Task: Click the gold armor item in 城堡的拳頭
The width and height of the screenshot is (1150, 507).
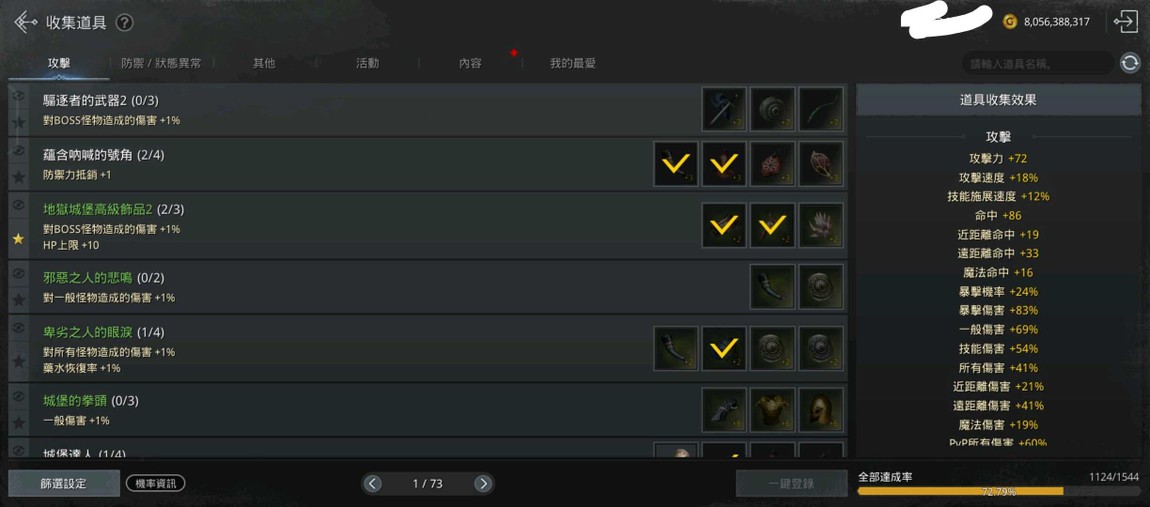Action: point(772,409)
